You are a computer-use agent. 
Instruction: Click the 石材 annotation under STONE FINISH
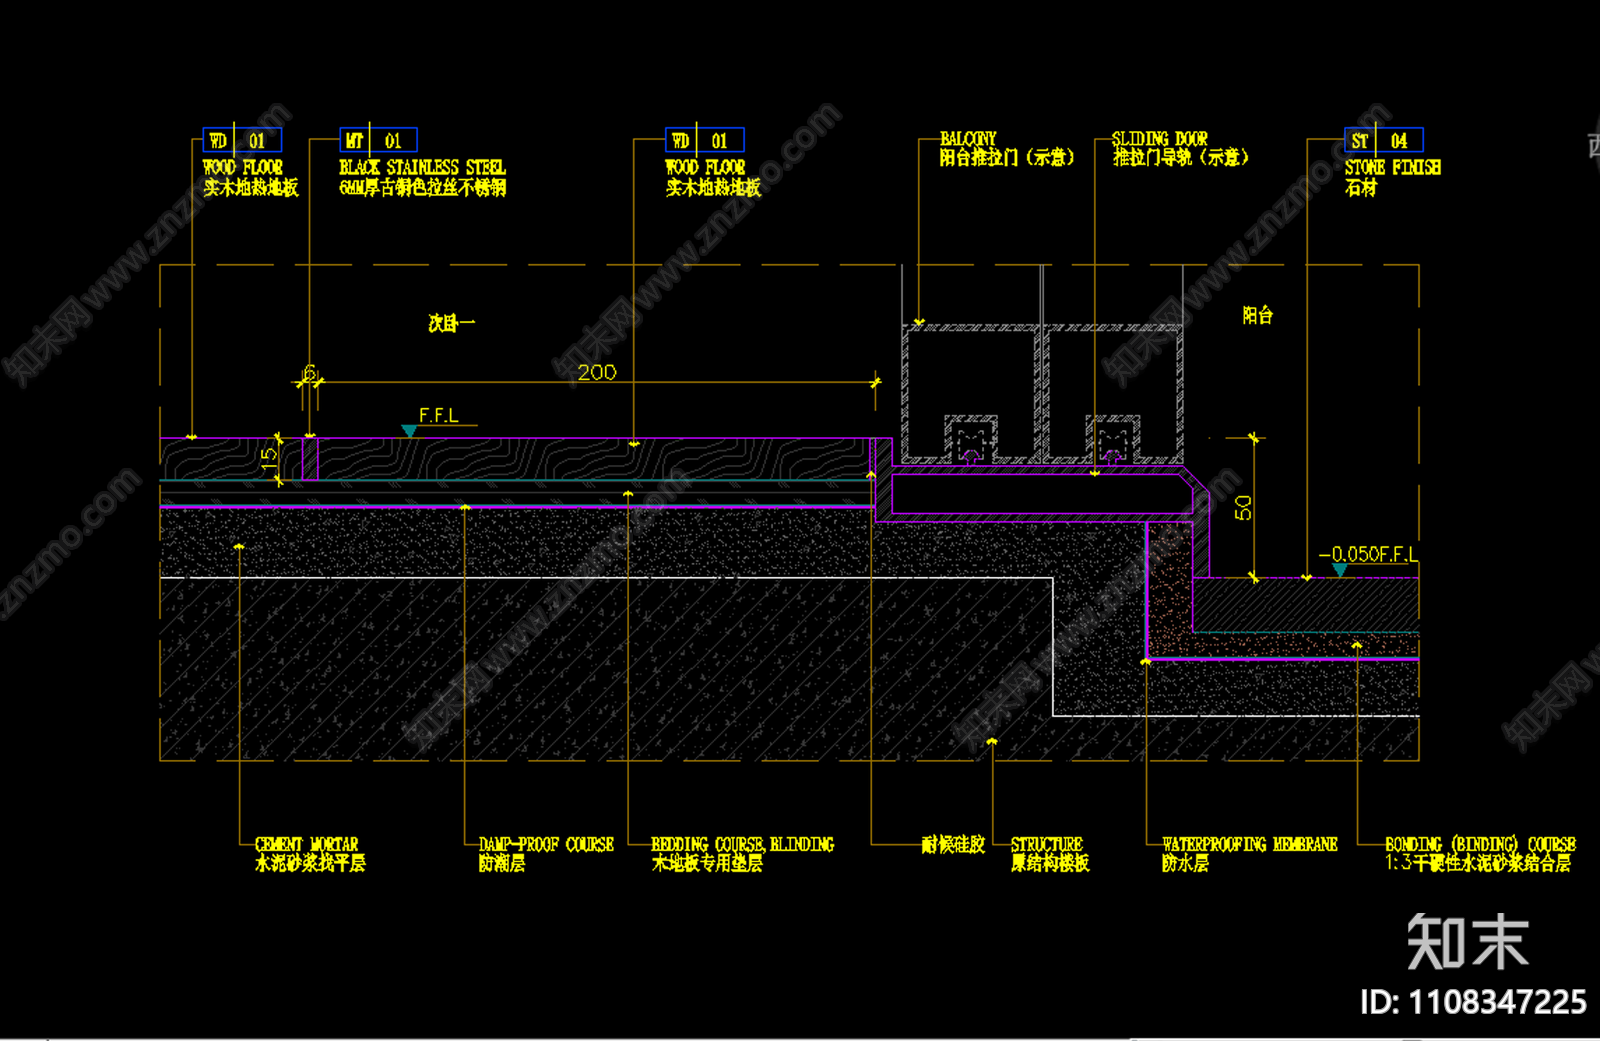pyautogui.click(x=1361, y=187)
